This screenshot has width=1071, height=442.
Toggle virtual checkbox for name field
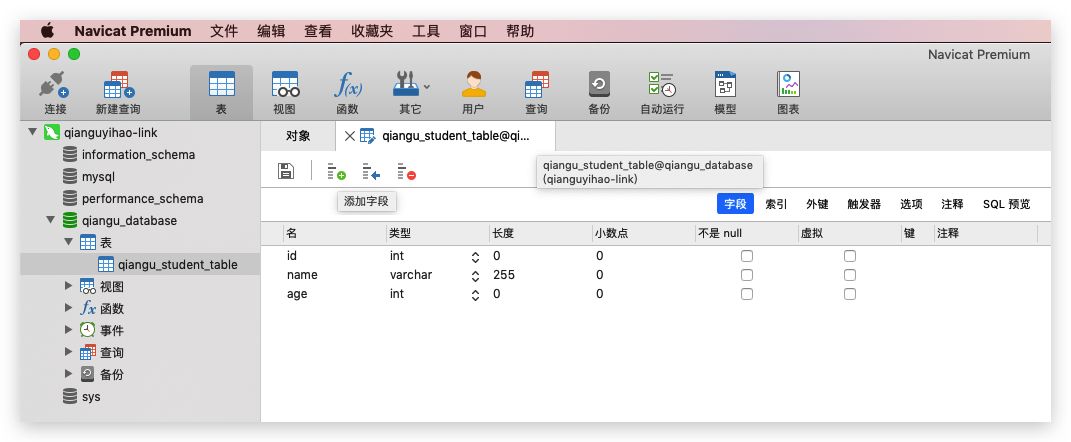pyautogui.click(x=849, y=275)
